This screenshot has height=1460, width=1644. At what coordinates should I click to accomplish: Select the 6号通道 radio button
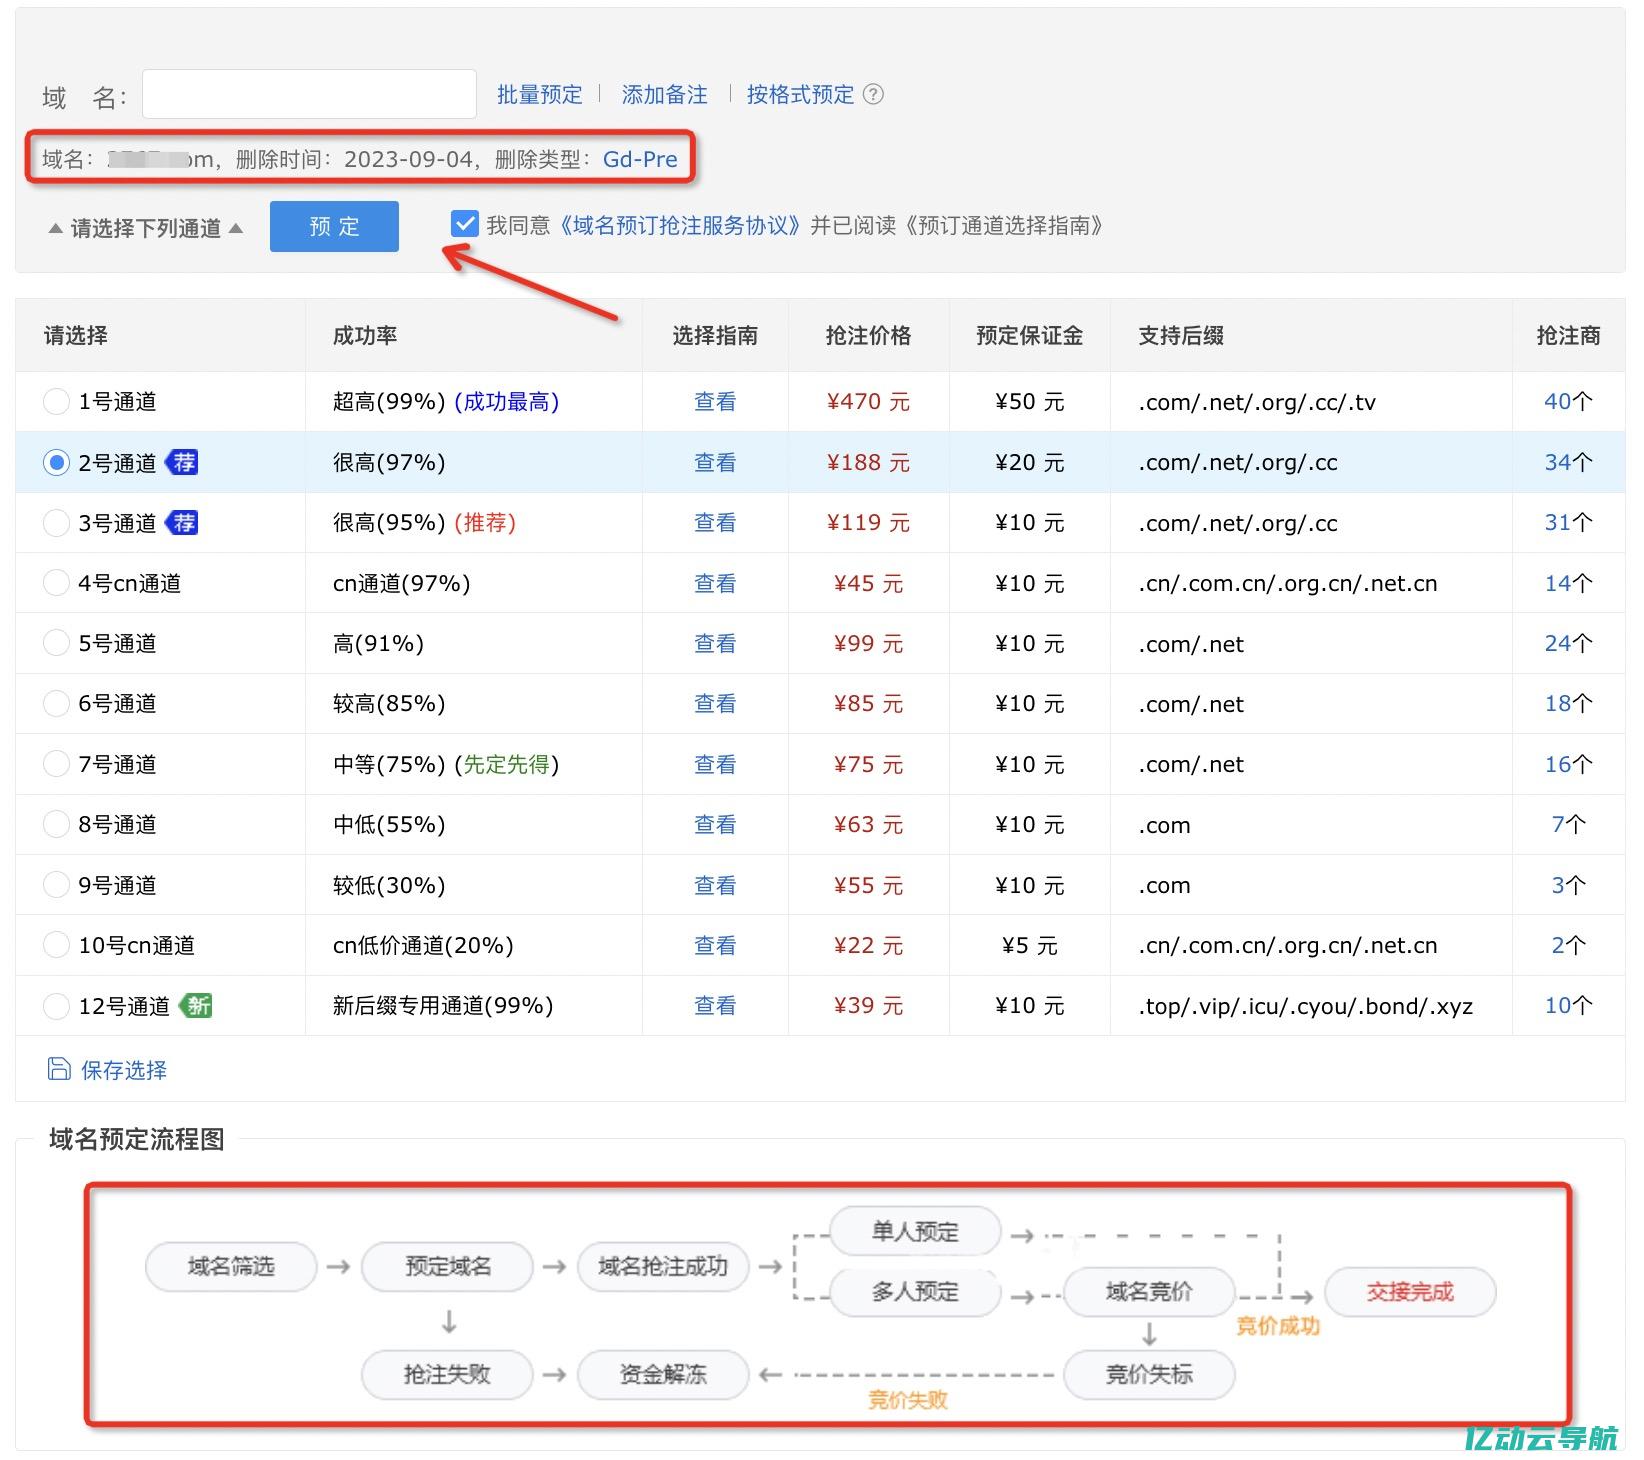tap(56, 703)
